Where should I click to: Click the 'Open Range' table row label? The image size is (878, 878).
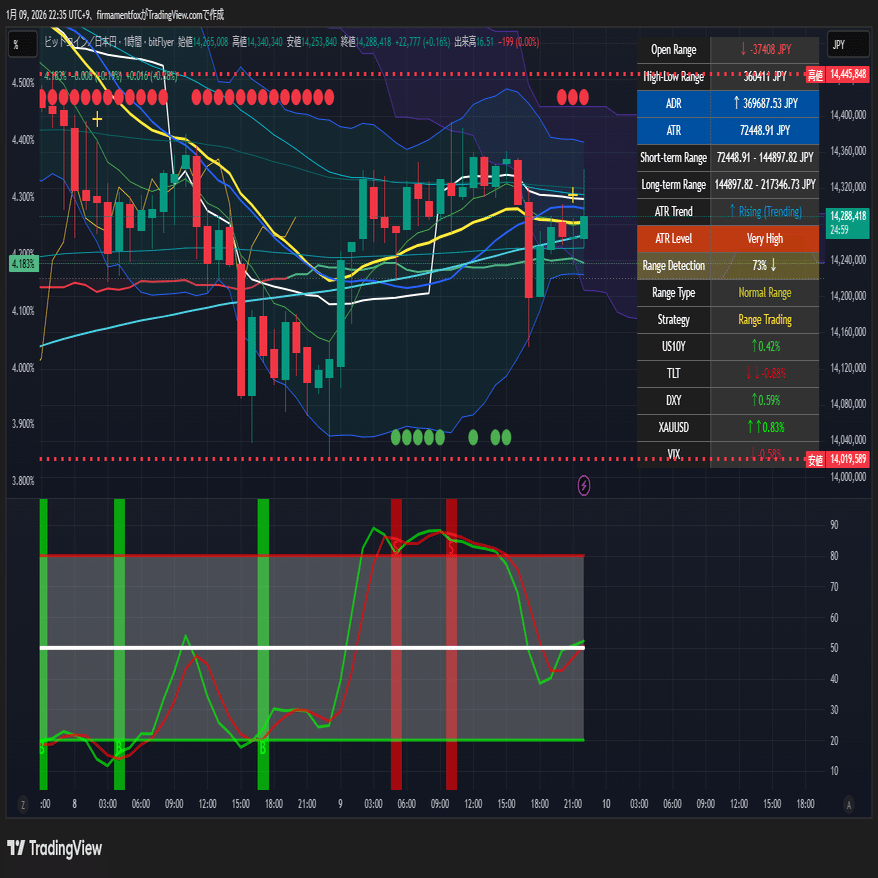673,50
